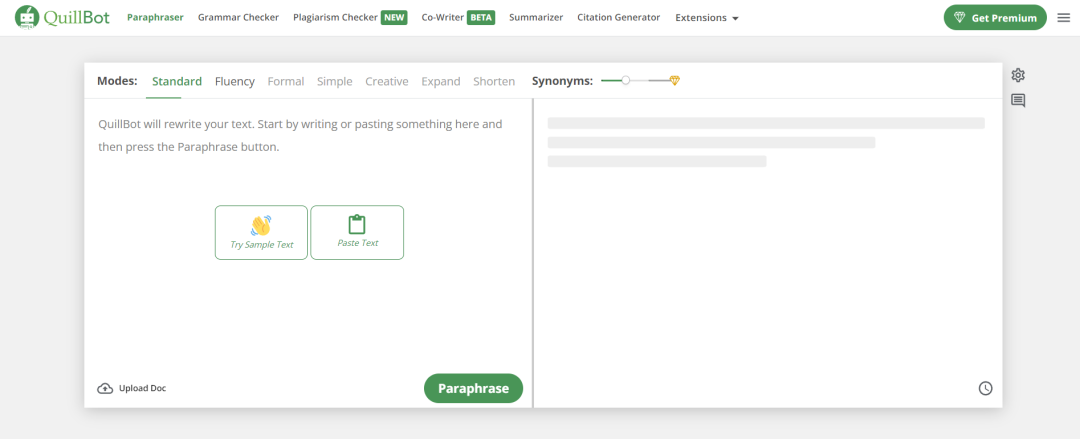Open the feedback comment icon

[1018, 101]
